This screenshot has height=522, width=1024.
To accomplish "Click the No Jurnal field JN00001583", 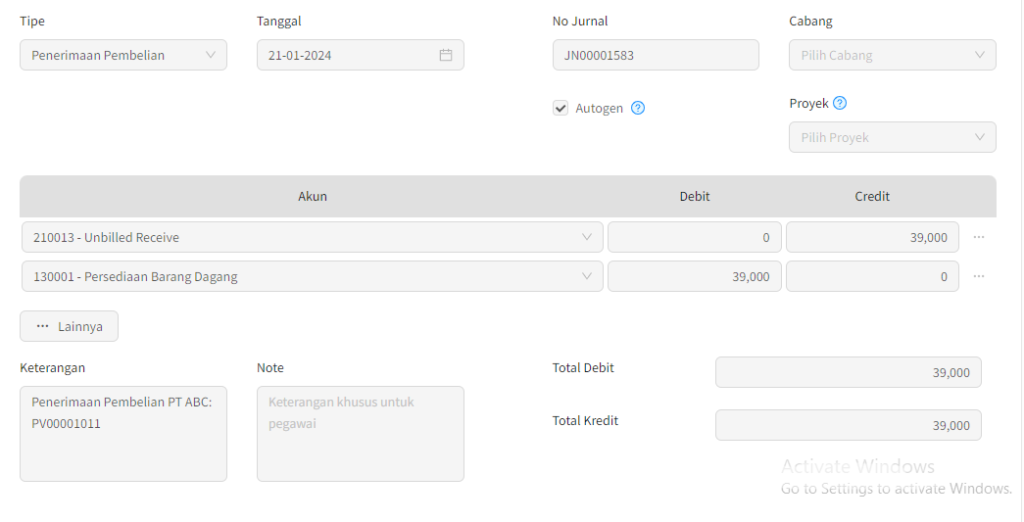I will 655,55.
